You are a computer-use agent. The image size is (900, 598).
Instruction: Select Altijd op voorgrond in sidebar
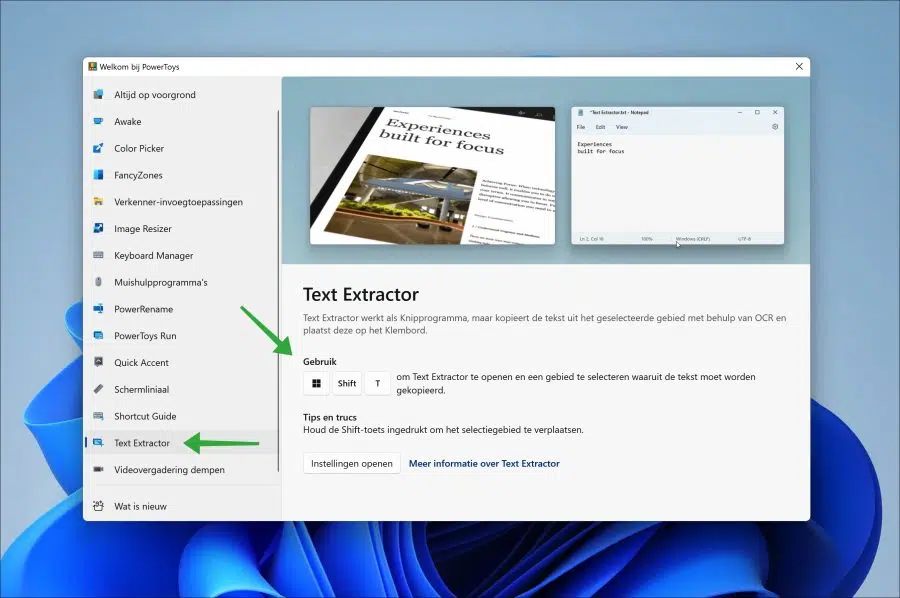click(181, 95)
